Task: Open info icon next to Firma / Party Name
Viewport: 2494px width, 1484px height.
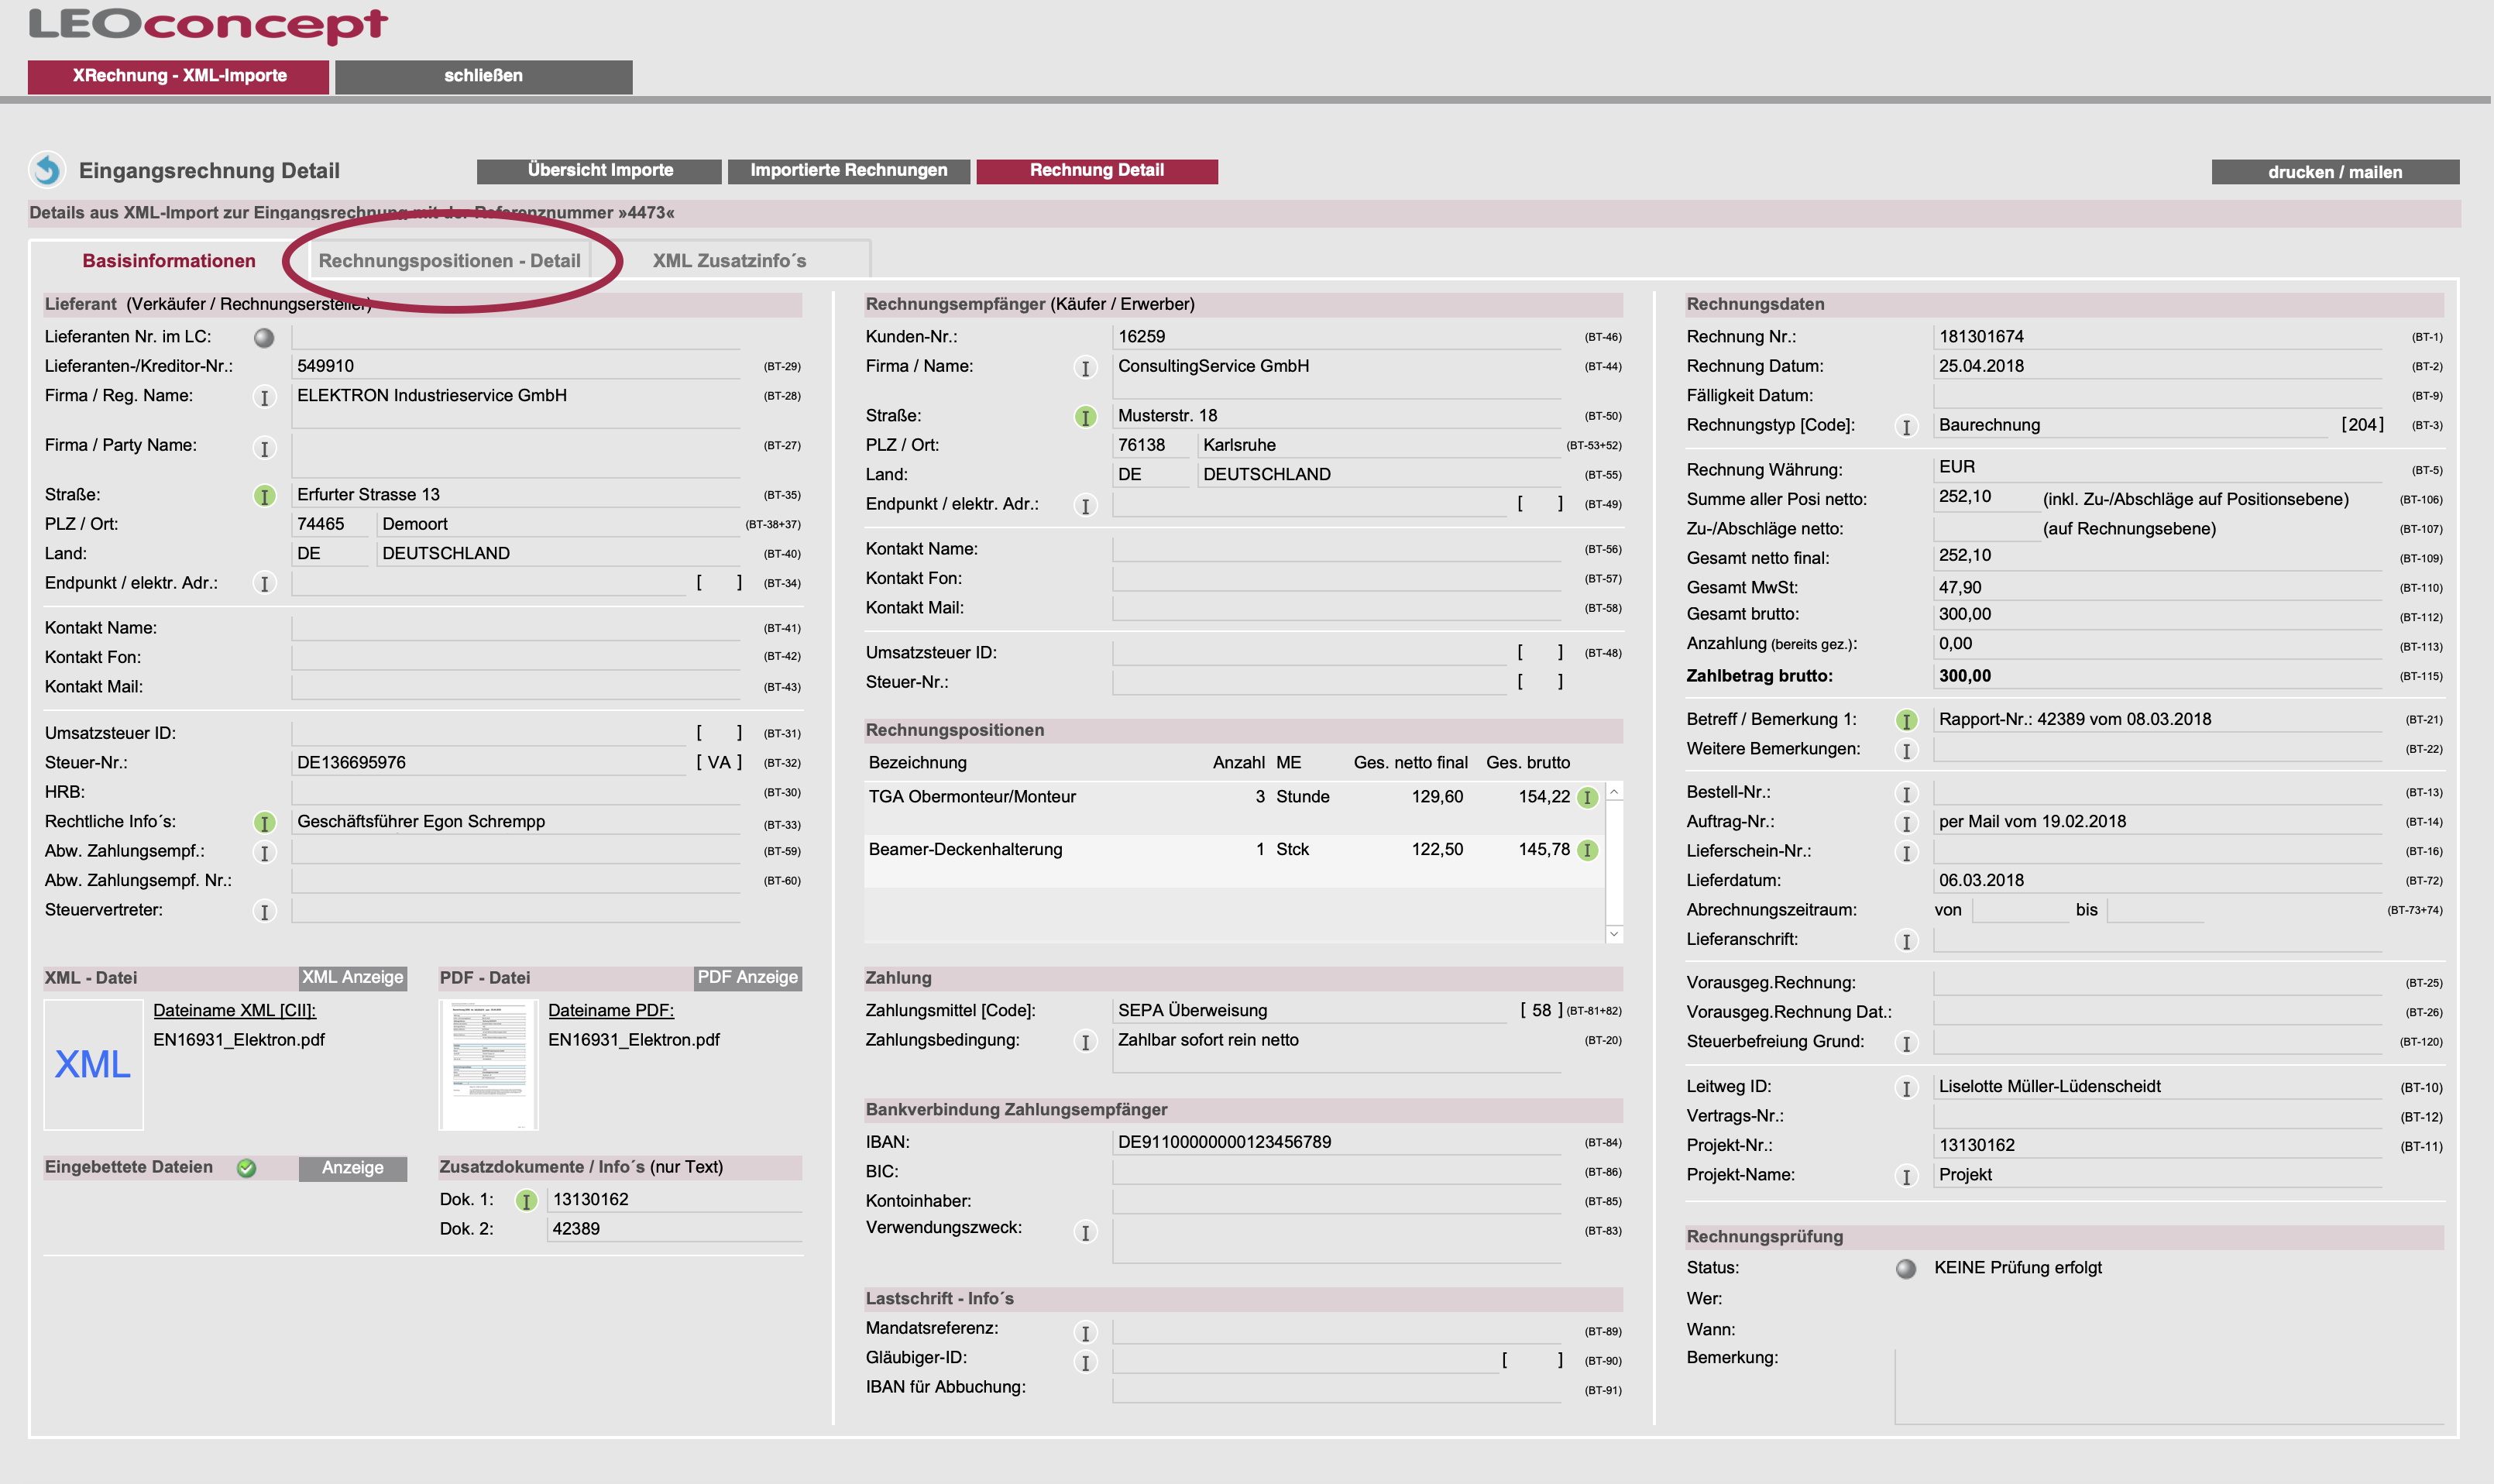Action: click(x=264, y=448)
